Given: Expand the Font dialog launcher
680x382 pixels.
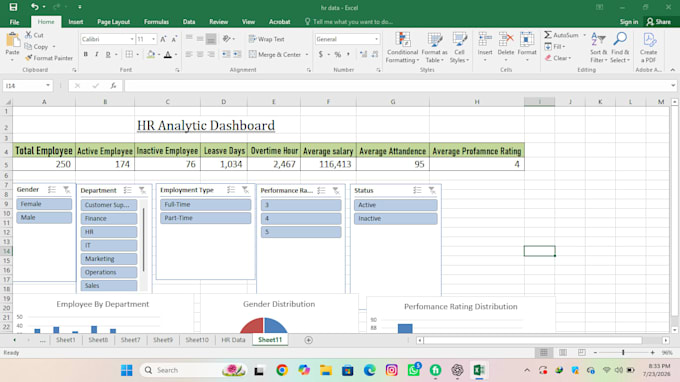Looking at the screenshot, I should coord(177,70).
